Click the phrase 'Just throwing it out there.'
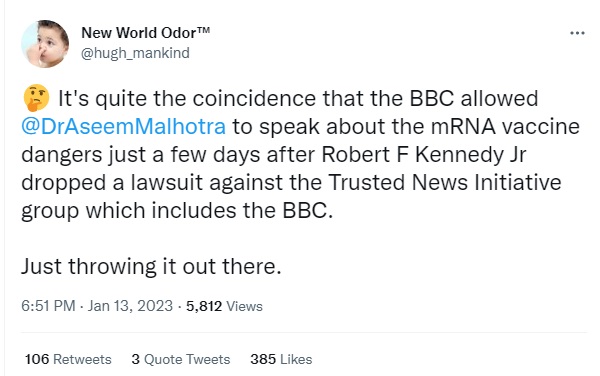Viewport: 600px width, 376px height. [151, 266]
